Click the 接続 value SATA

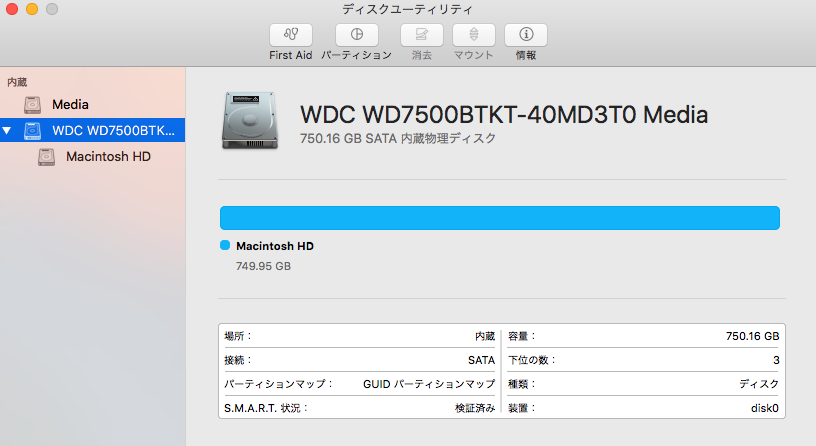(x=481, y=360)
